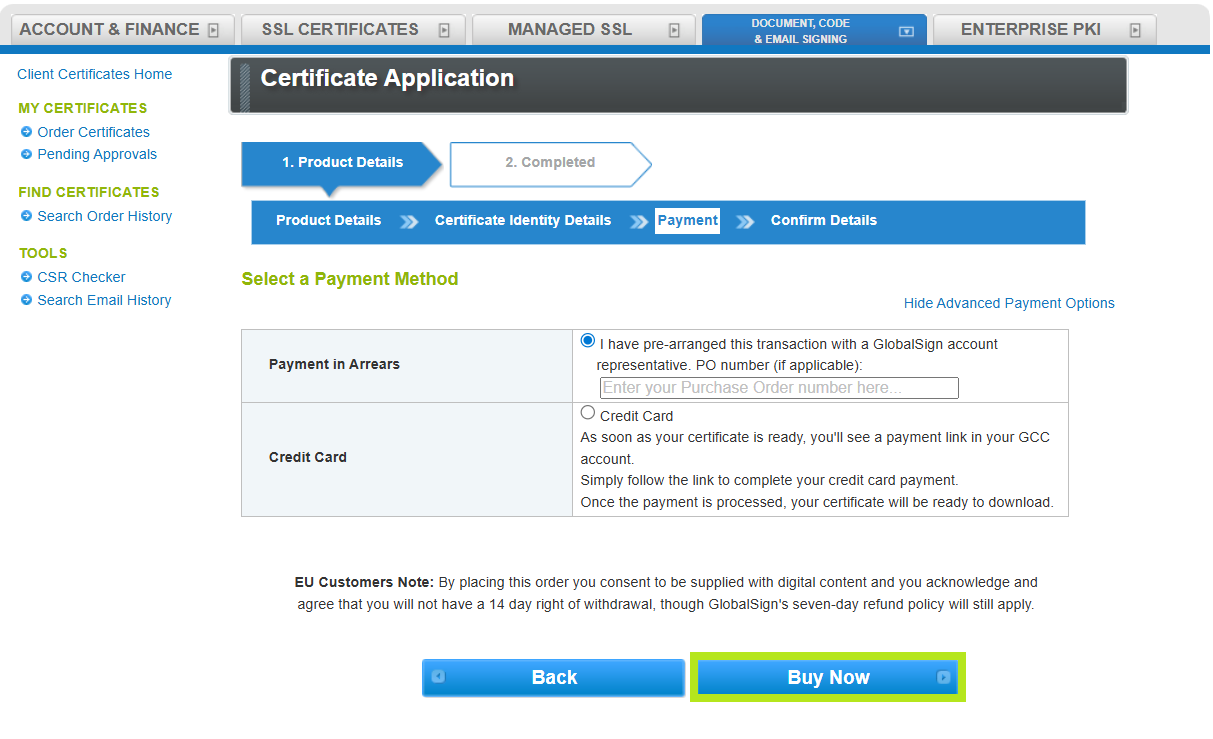Open Client Certificates Home link
1213x739 pixels.
94,74
